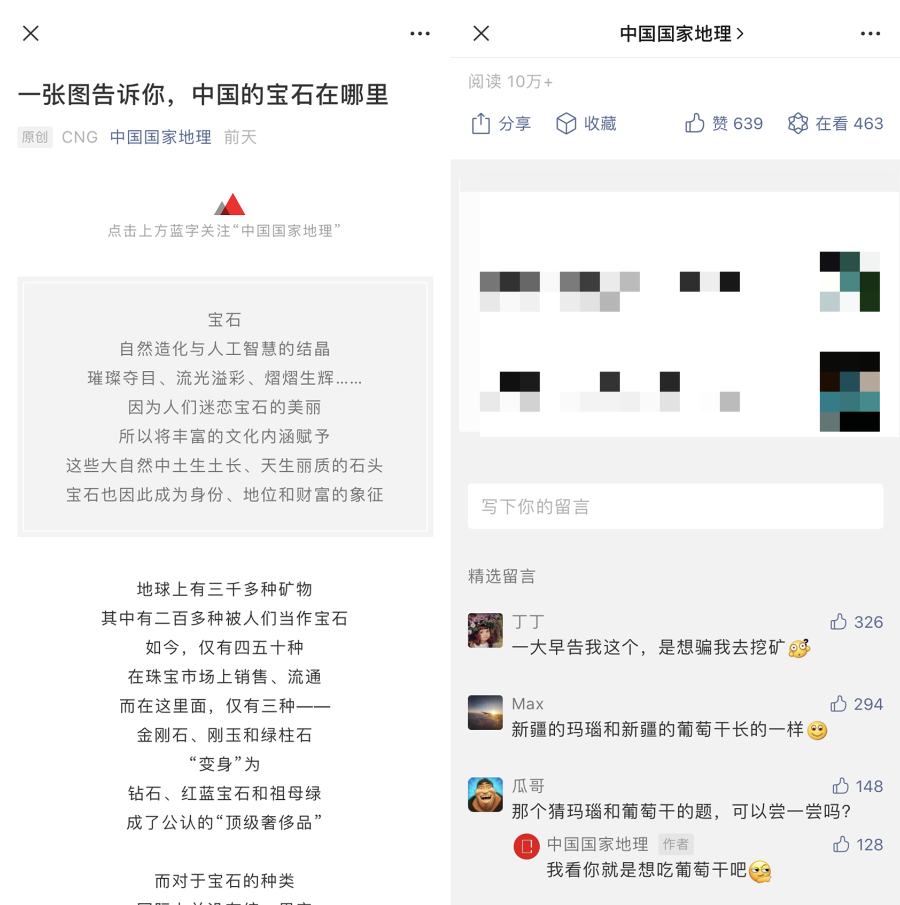Close the article panel with the left X
The width and height of the screenshot is (900, 905).
tap(31, 33)
